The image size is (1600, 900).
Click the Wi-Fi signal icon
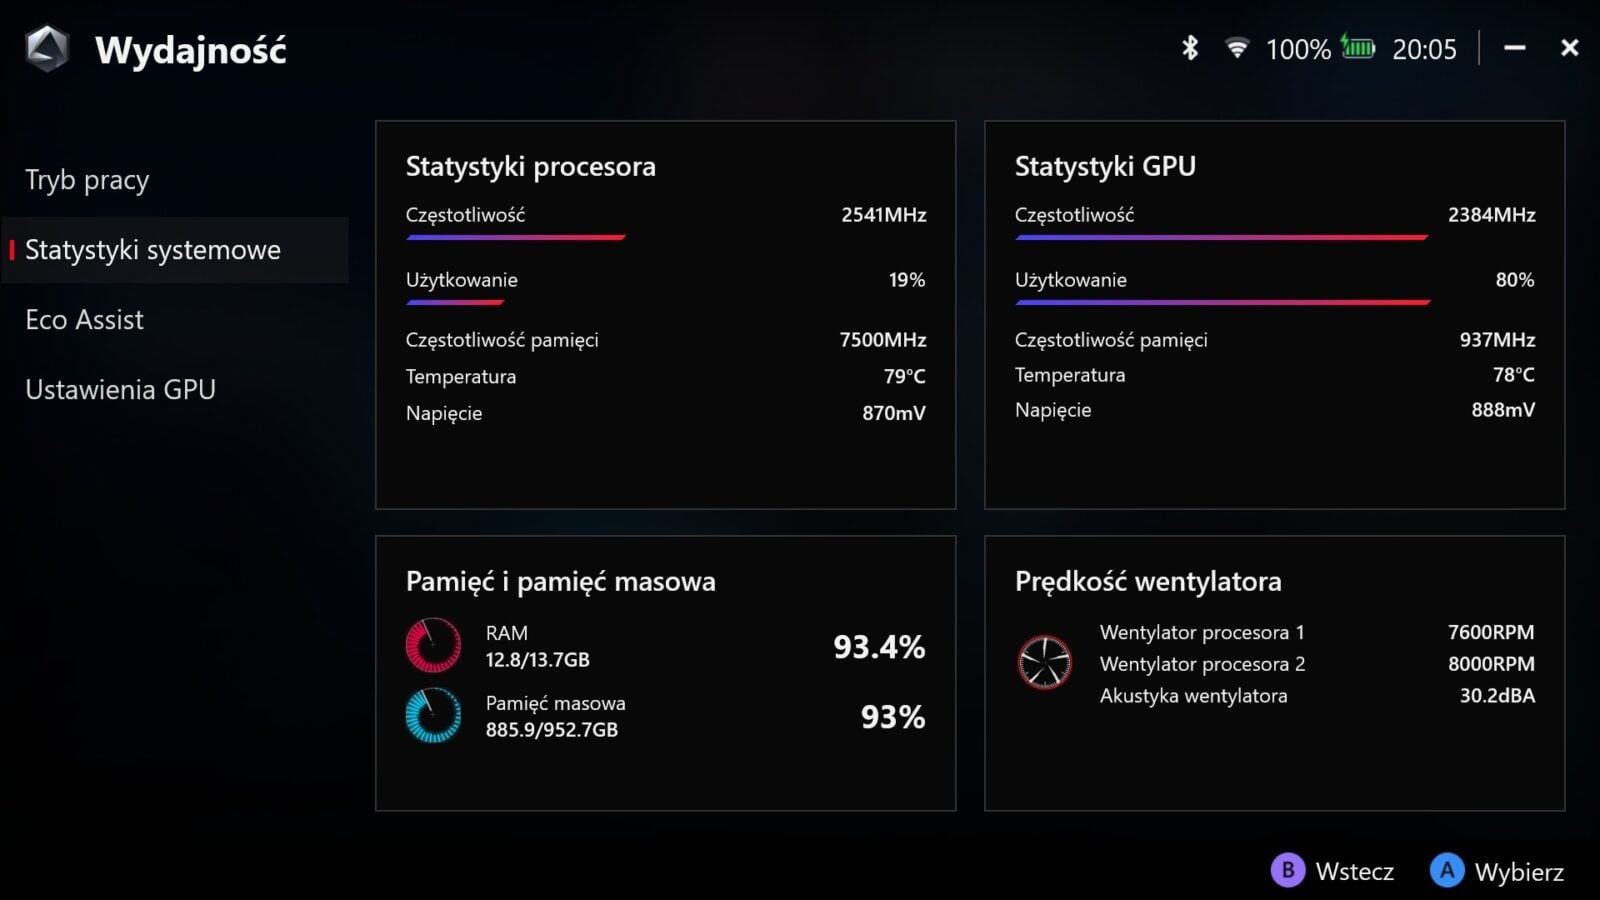click(x=1237, y=48)
